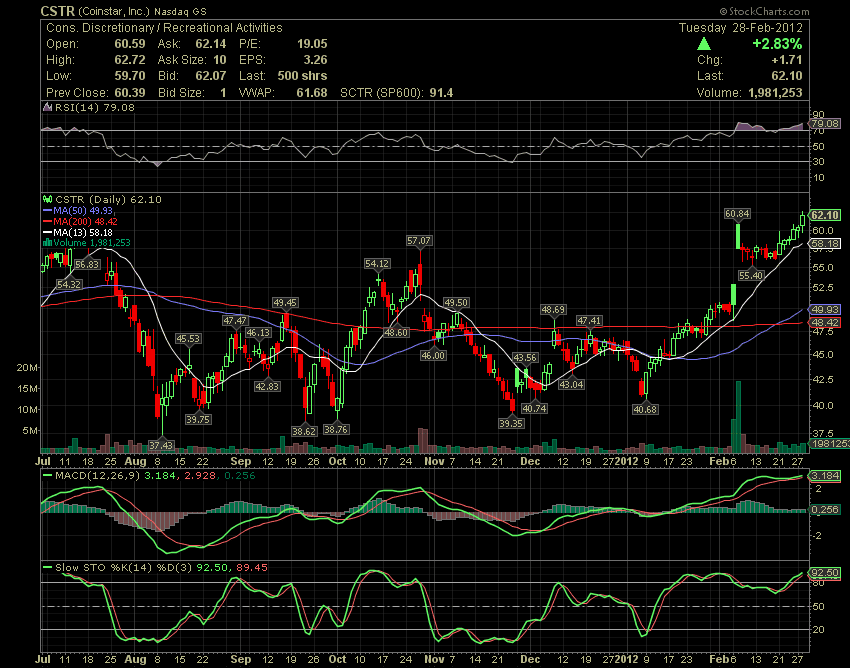Click the tall green volume spike bar in February
Image resolution: width=850 pixels, height=668 pixels.
(x=738, y=416)
